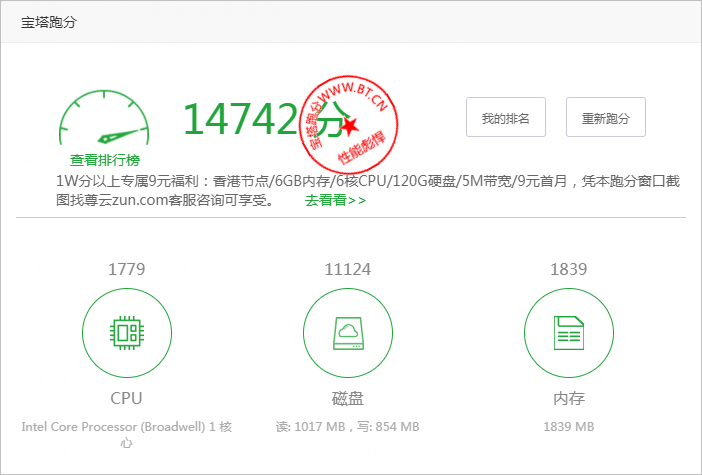702x475 pixels.
Task: Click the disk read 1017 MB write text
Action: pos(347,427)
